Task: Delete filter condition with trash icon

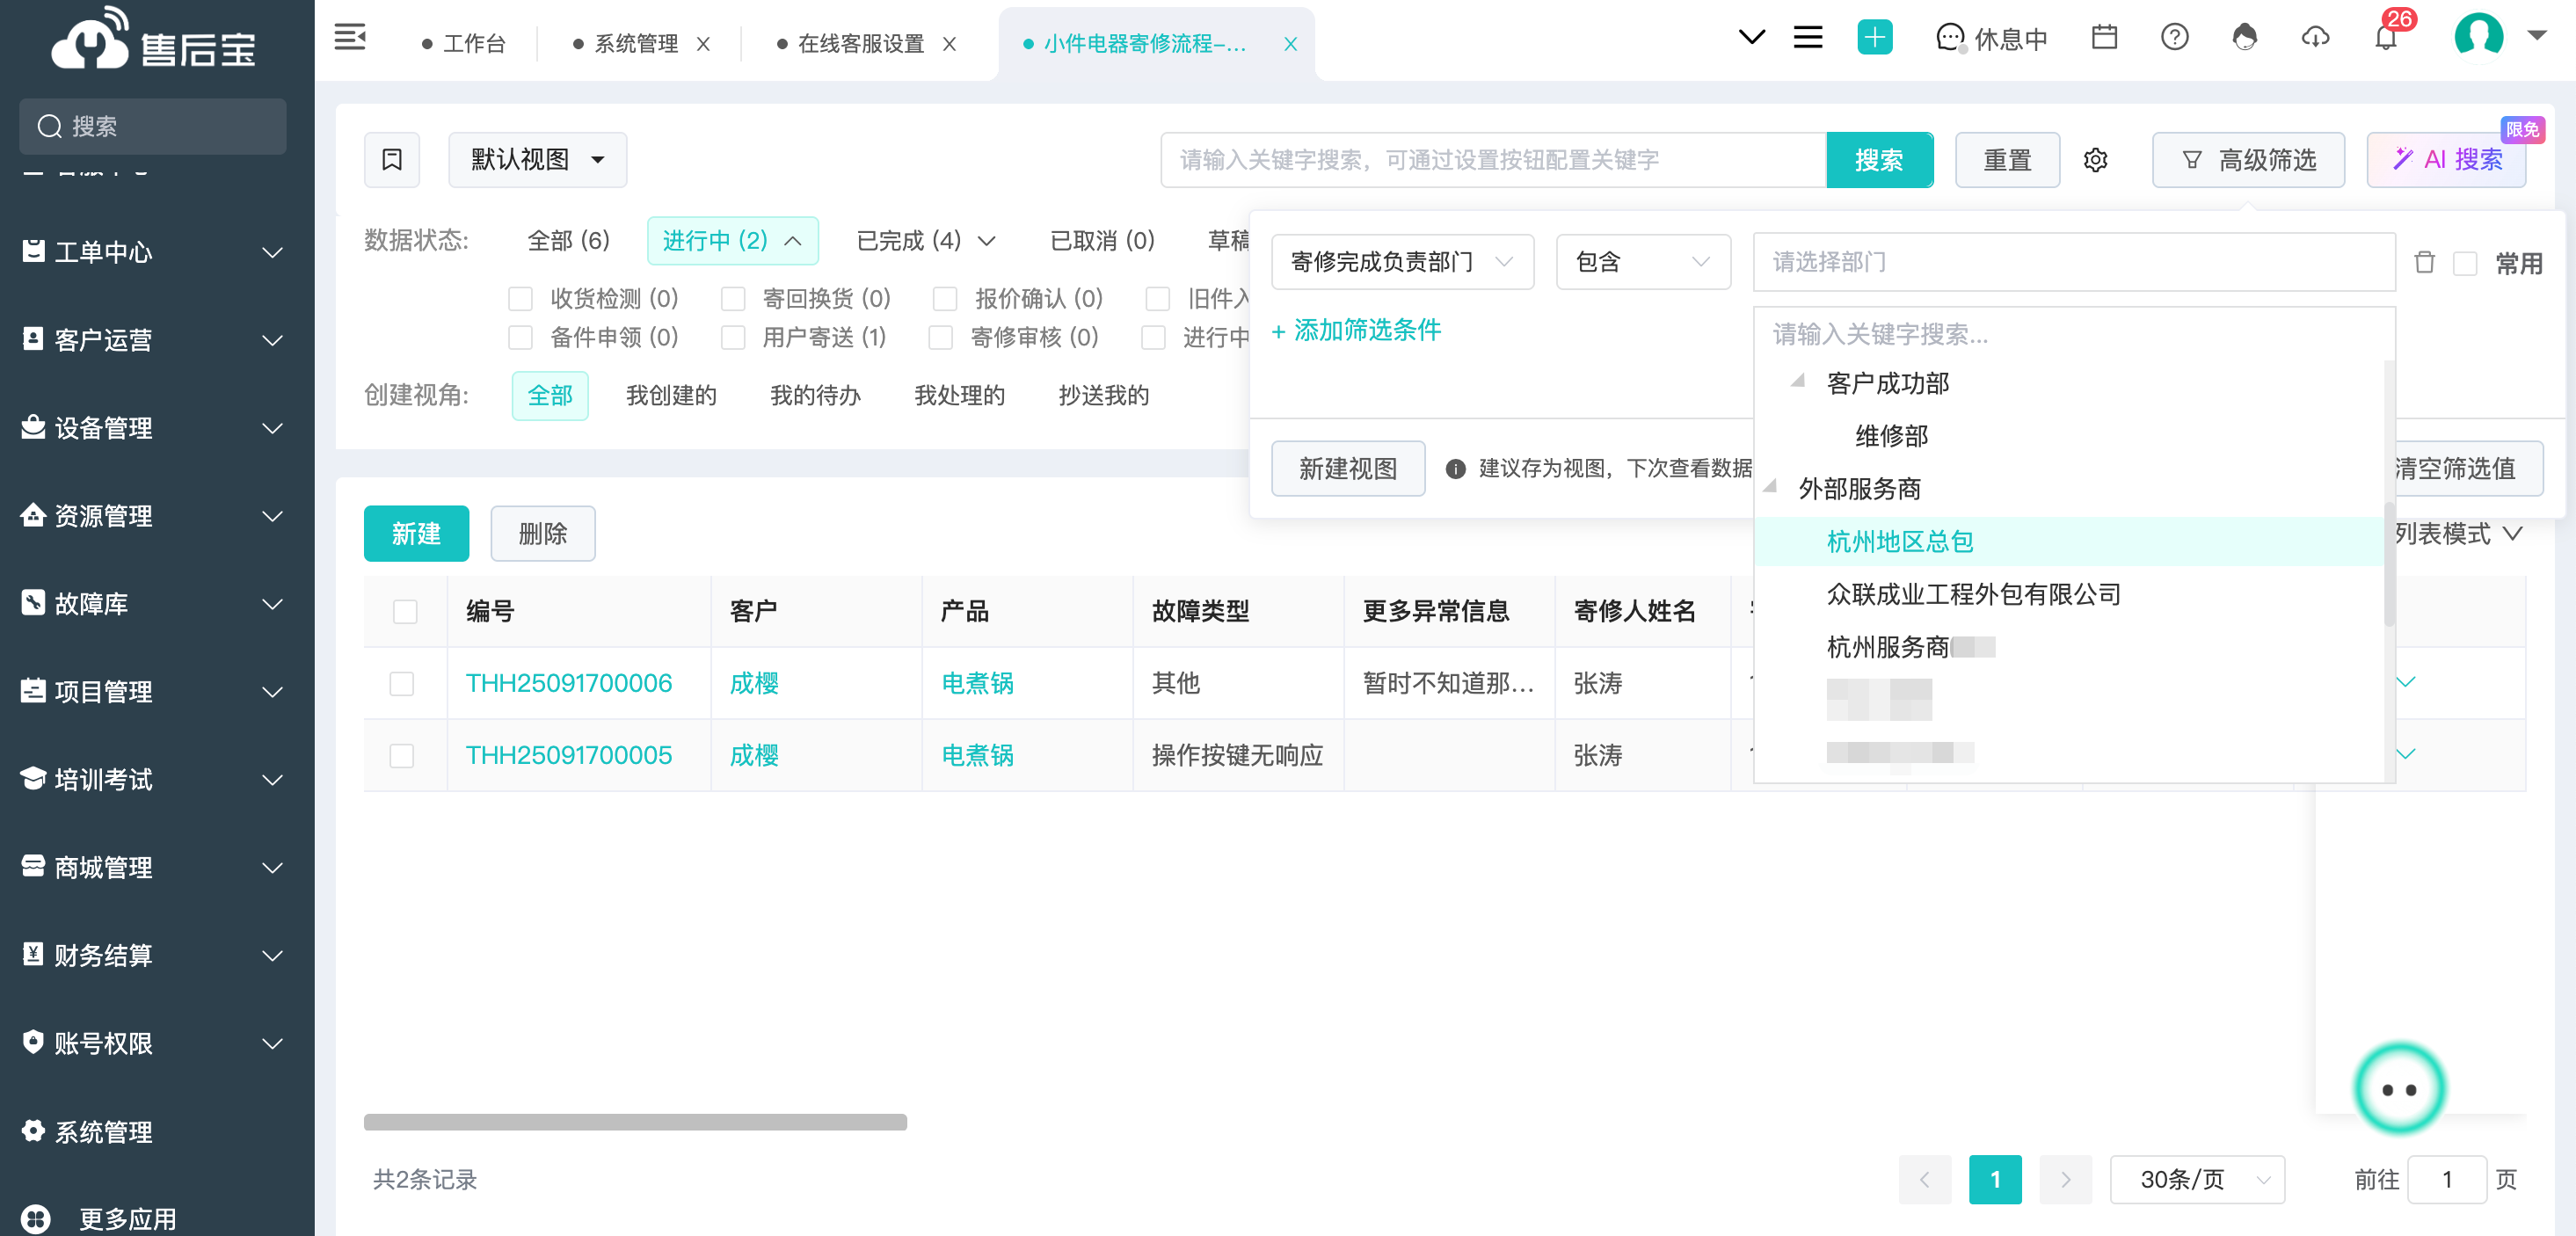Action: click(x=2424, y=262)
